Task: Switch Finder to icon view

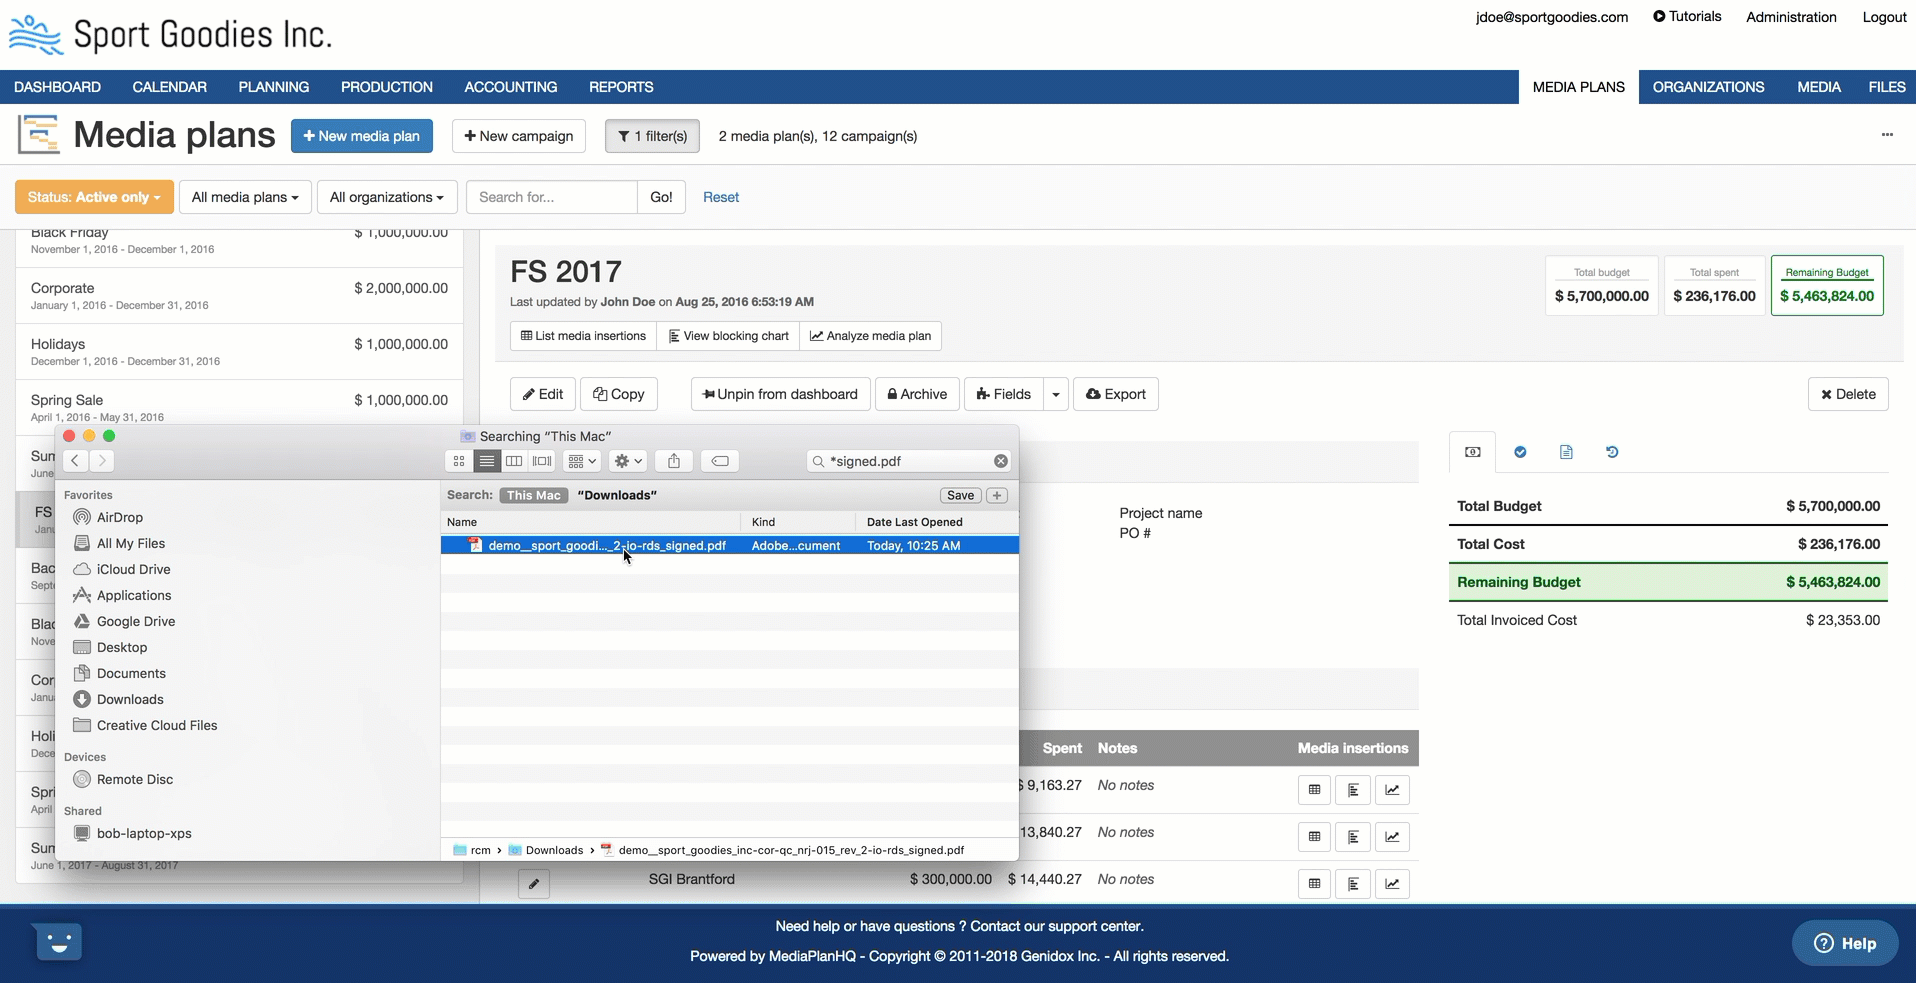Action: pos(459,461)
